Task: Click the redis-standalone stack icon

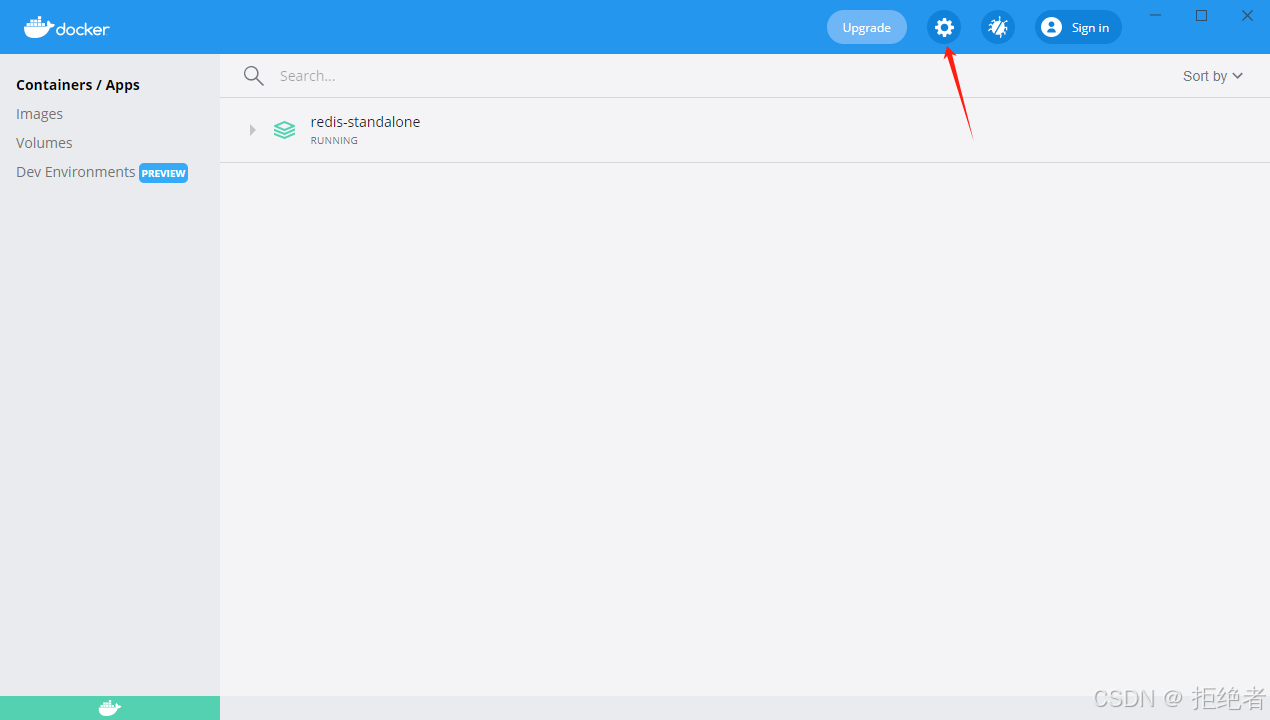Action: click(x=284, y=130)
